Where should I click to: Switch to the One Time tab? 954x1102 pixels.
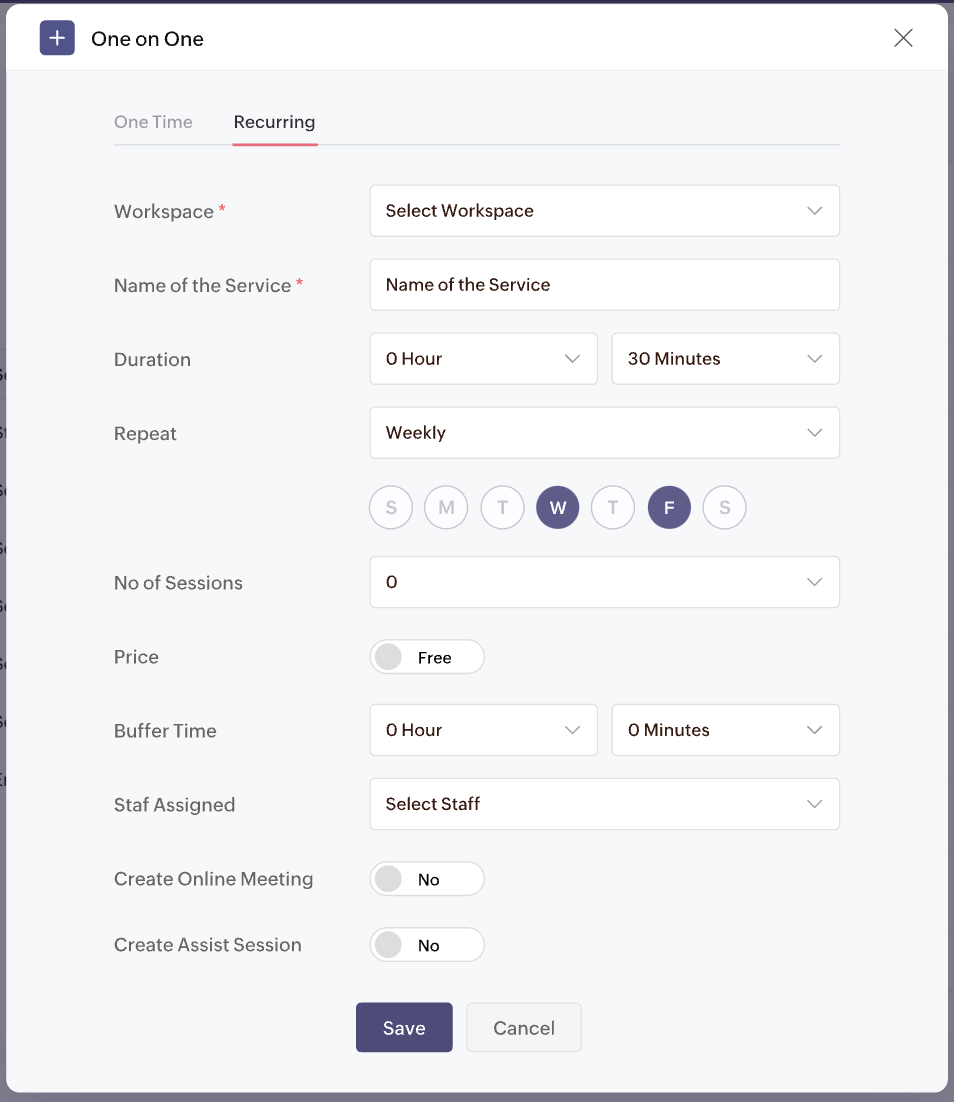point(153,122)
